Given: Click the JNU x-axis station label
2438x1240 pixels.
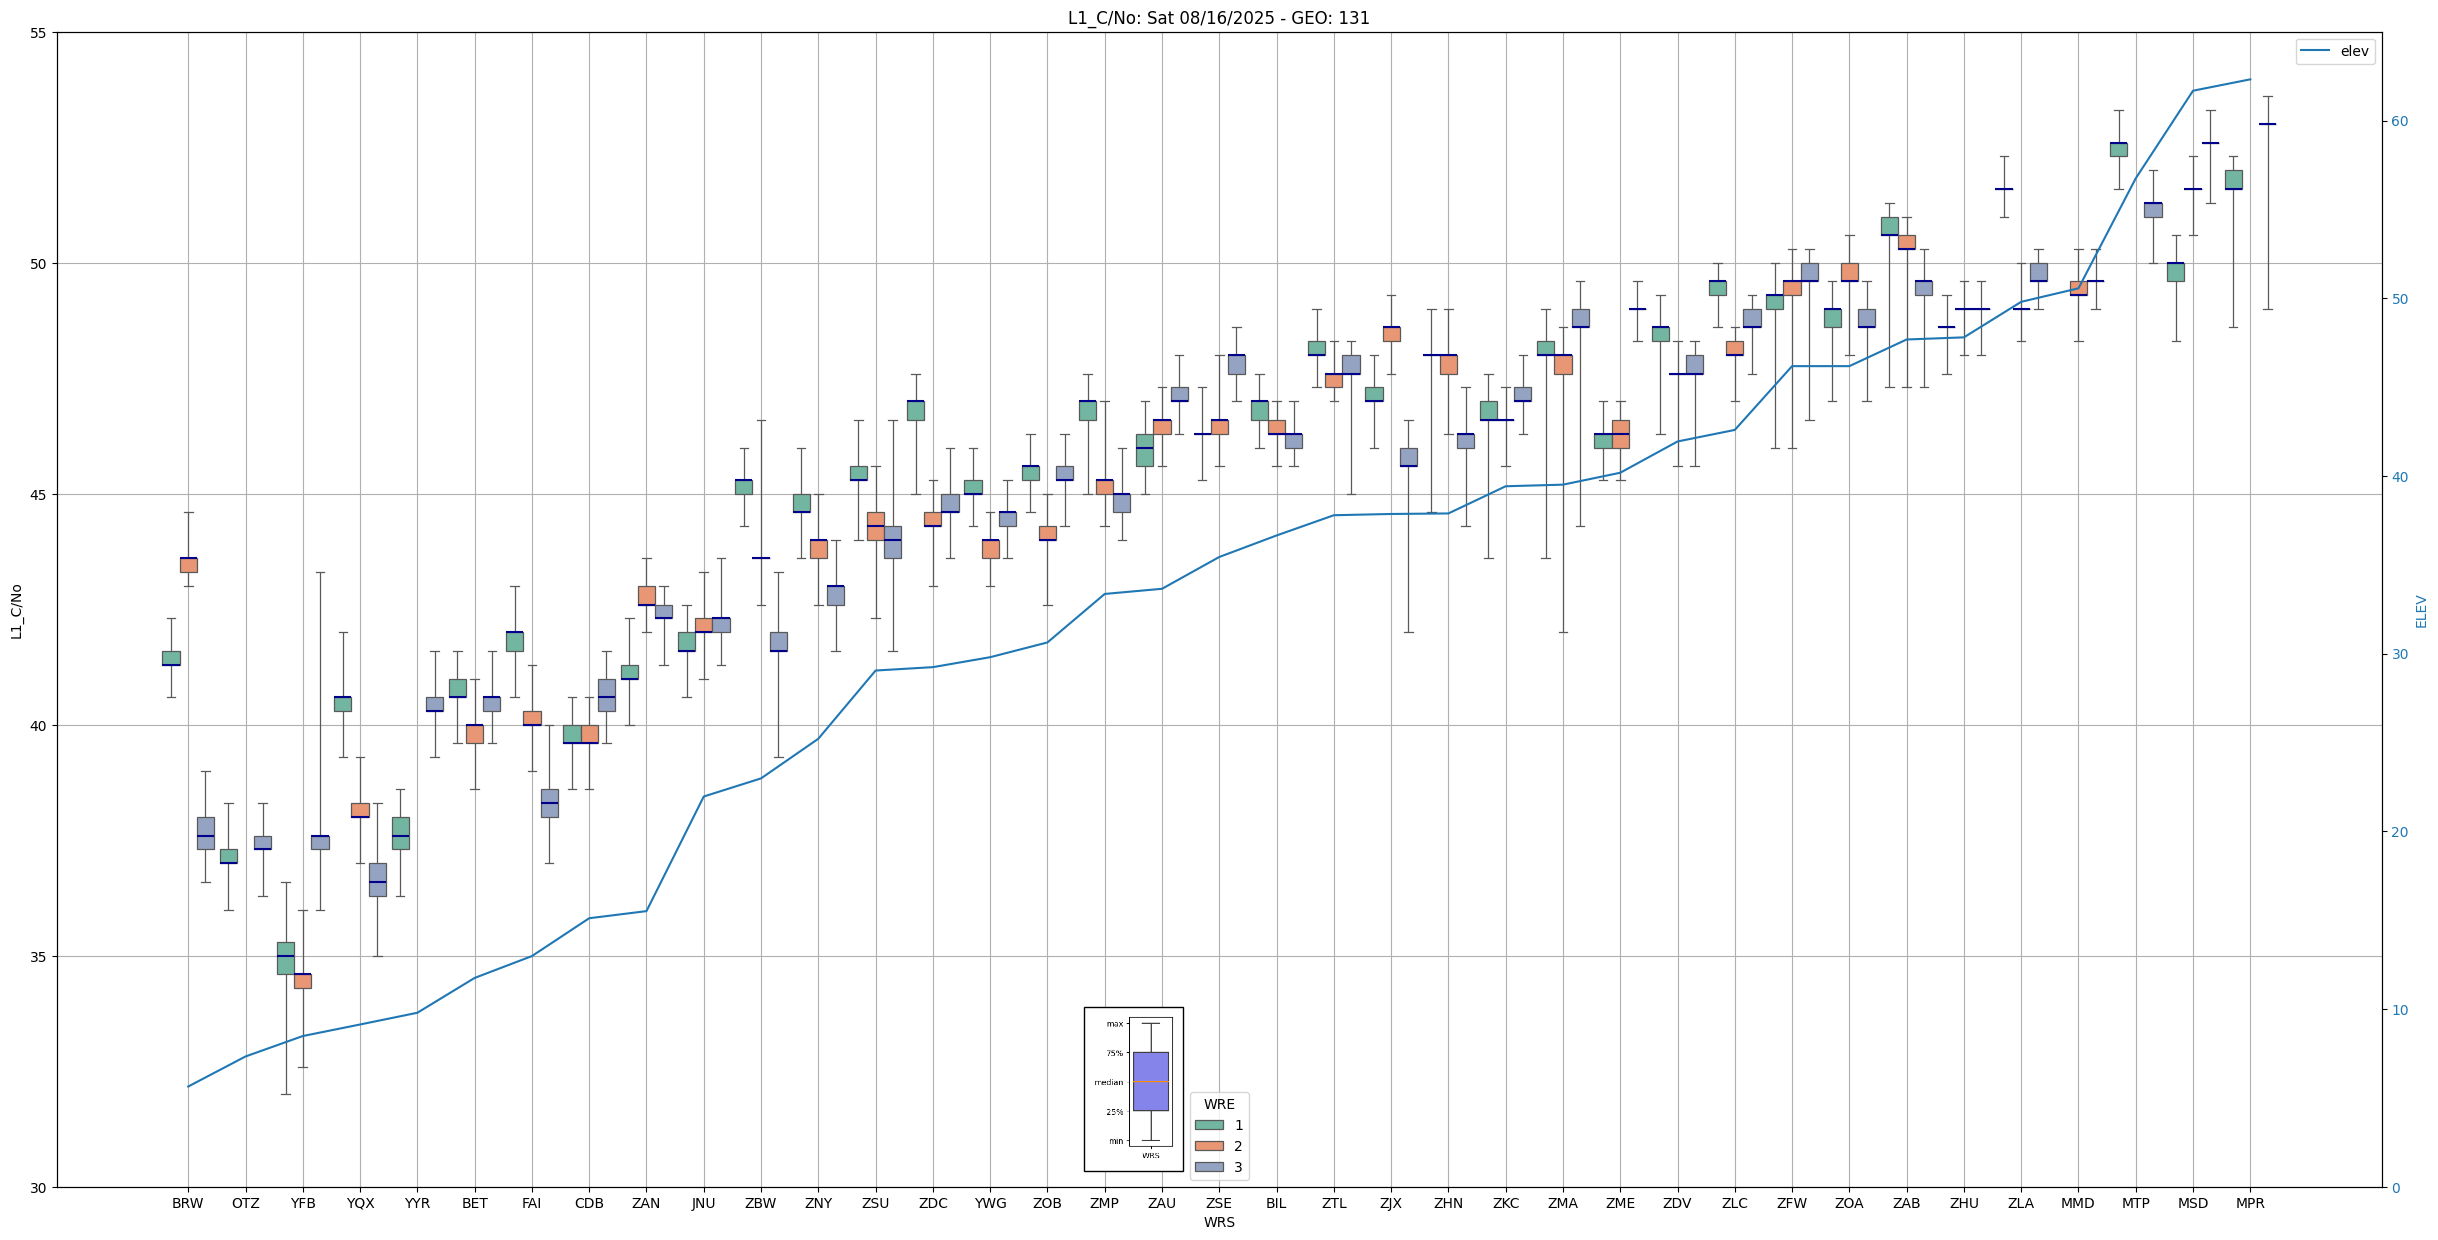Looking at the screenshot, I should coord(703,1203).
